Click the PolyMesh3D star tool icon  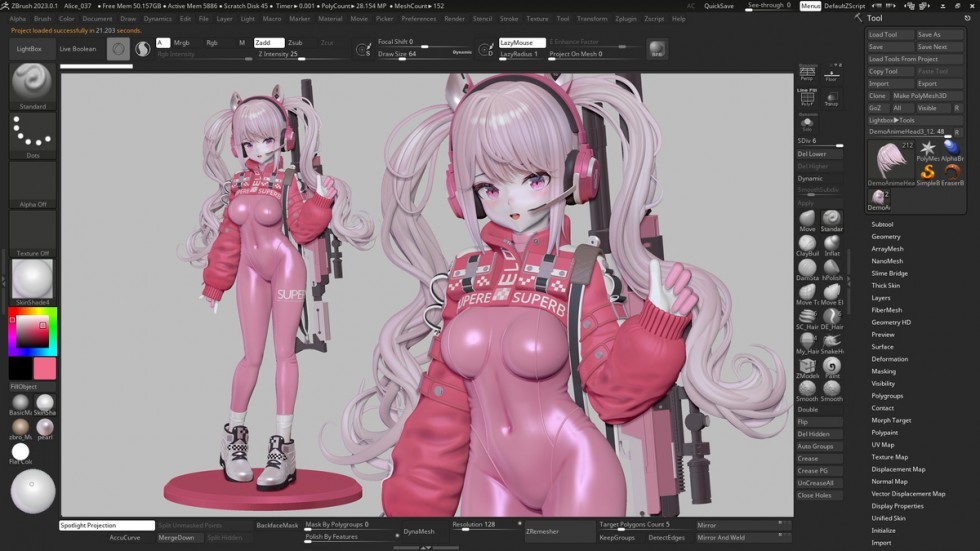(928, 149)
